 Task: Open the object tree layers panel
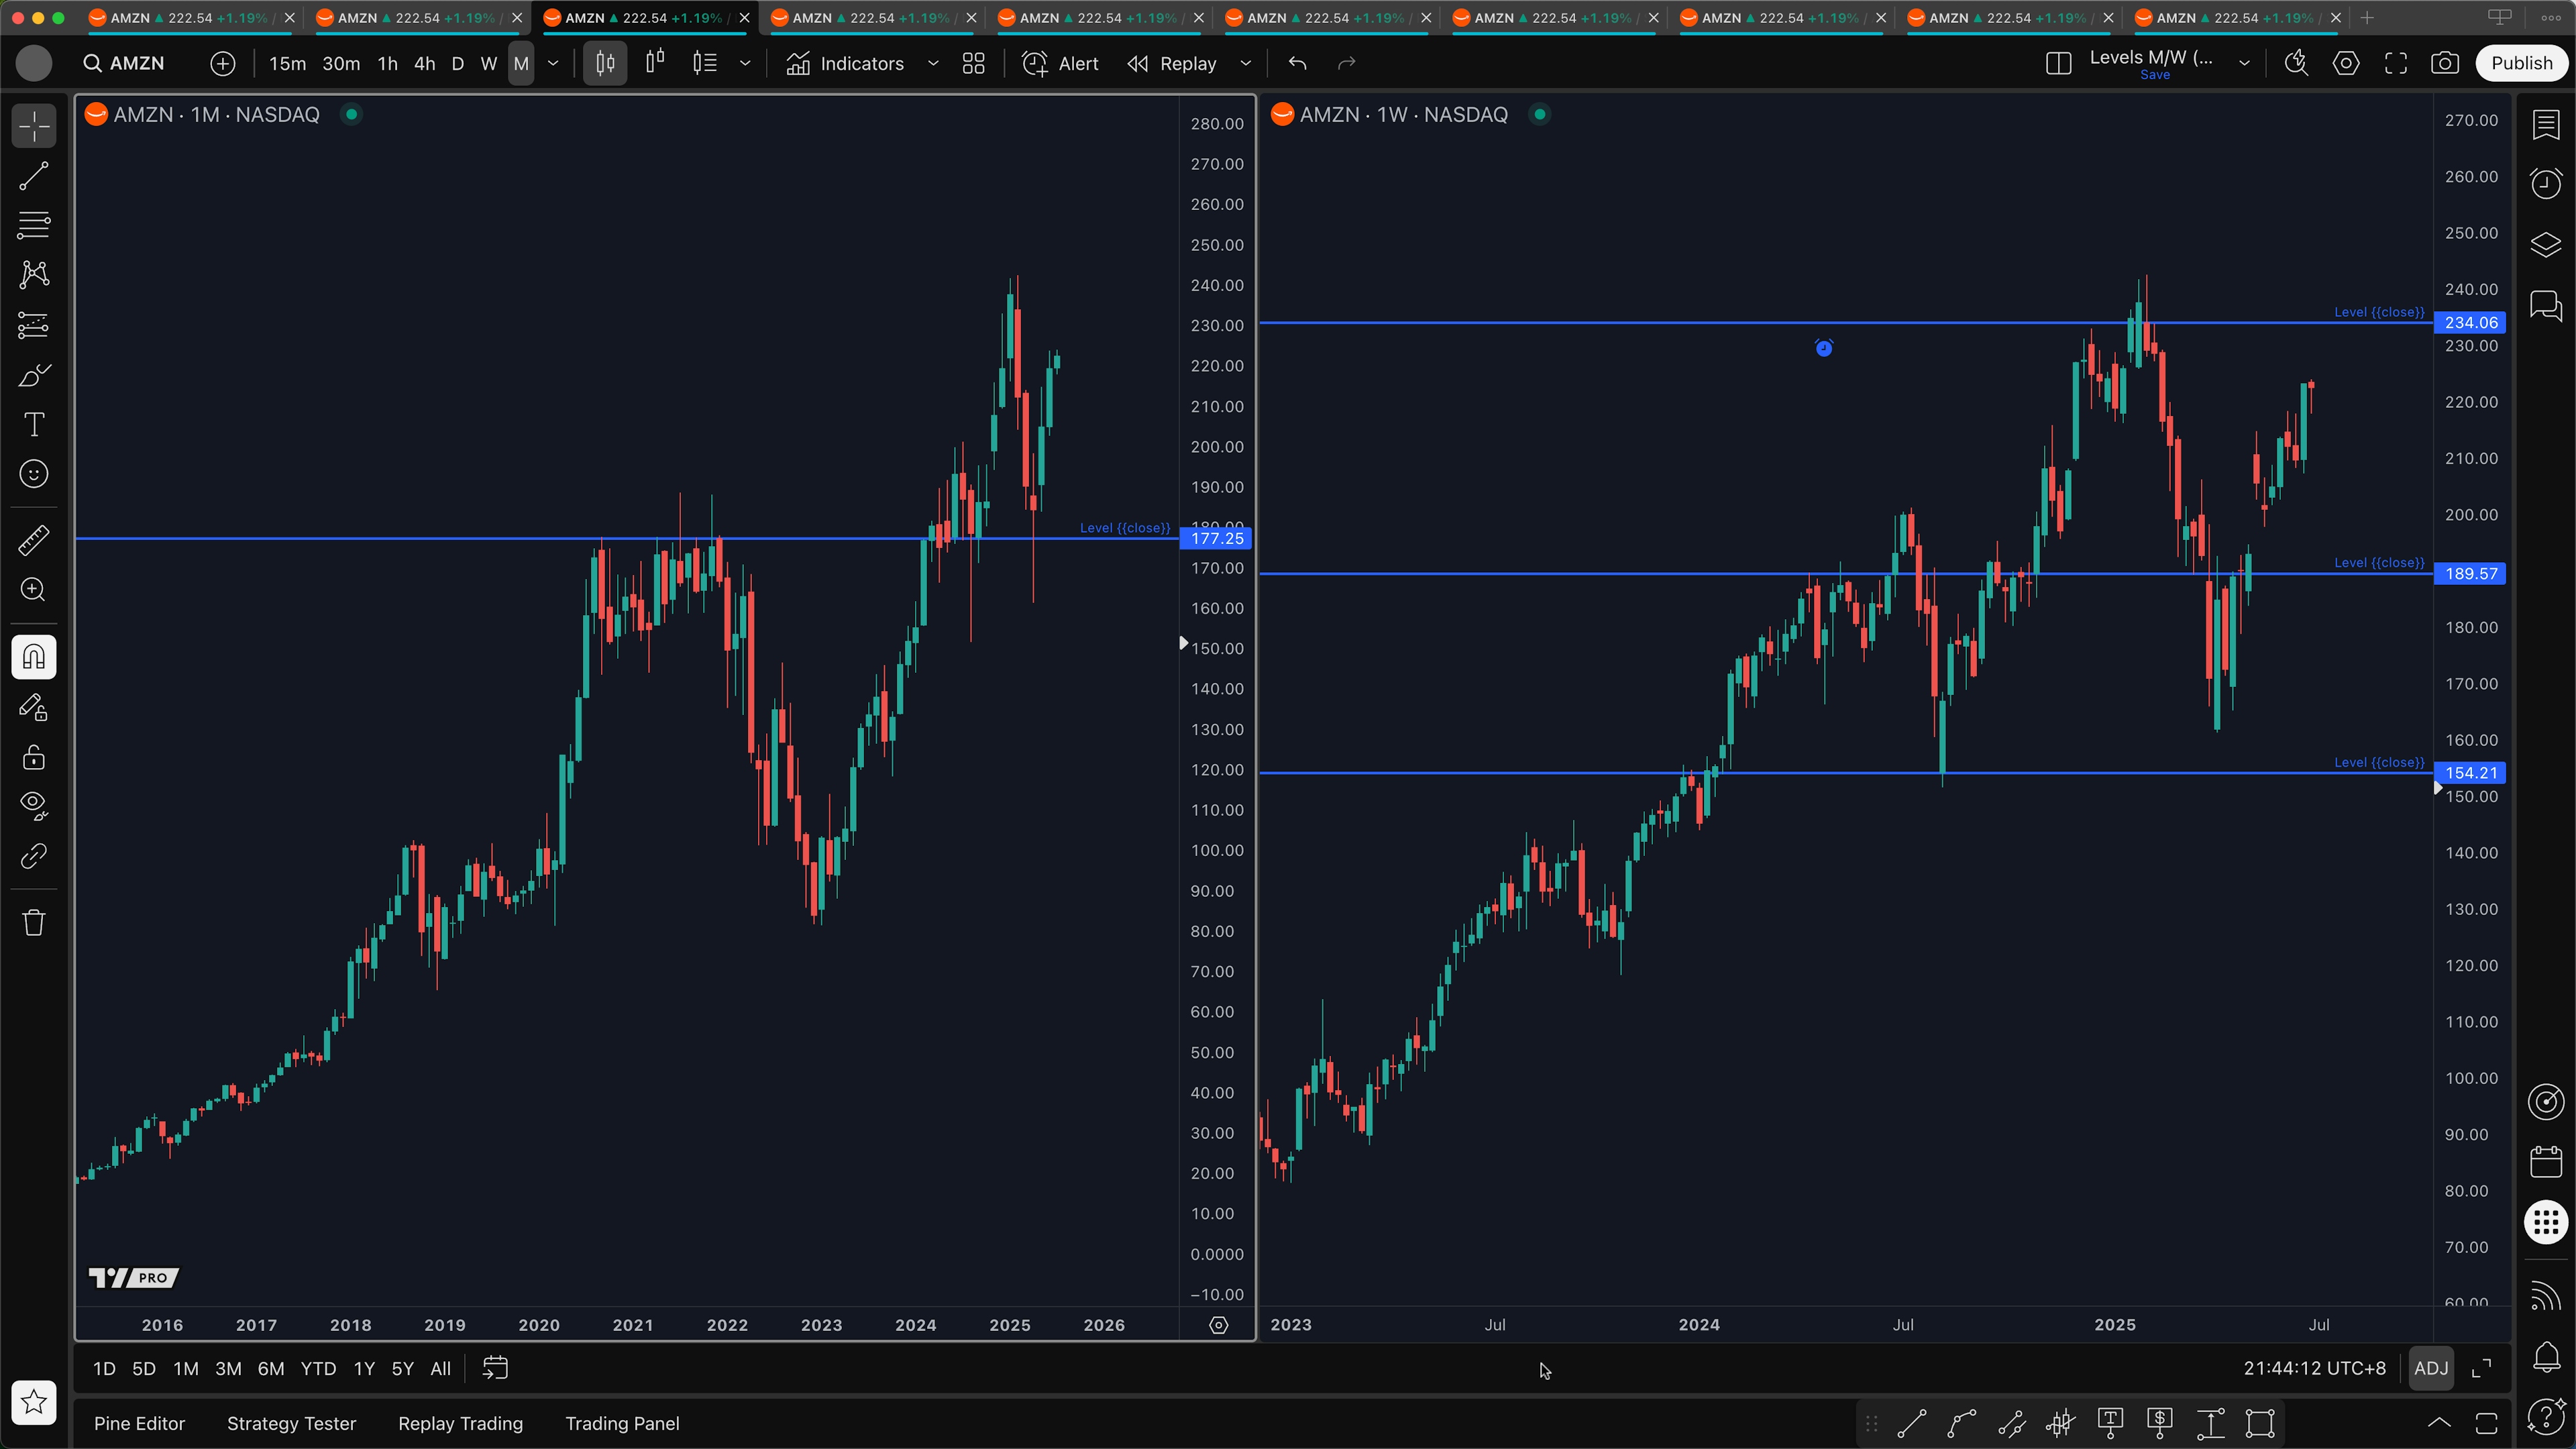2546,244
